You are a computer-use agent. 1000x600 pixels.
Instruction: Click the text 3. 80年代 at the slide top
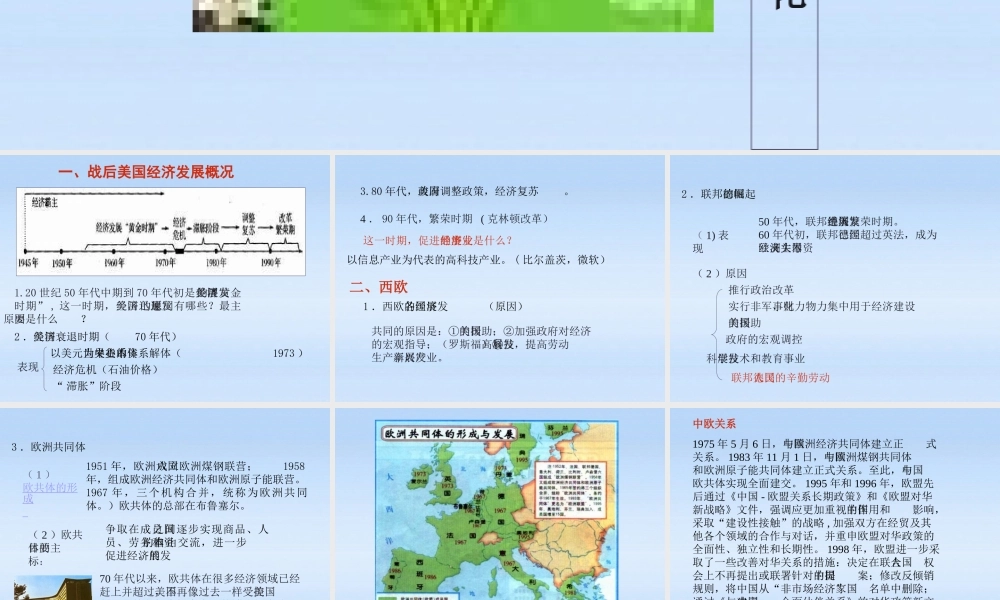(x=383, y=191)
